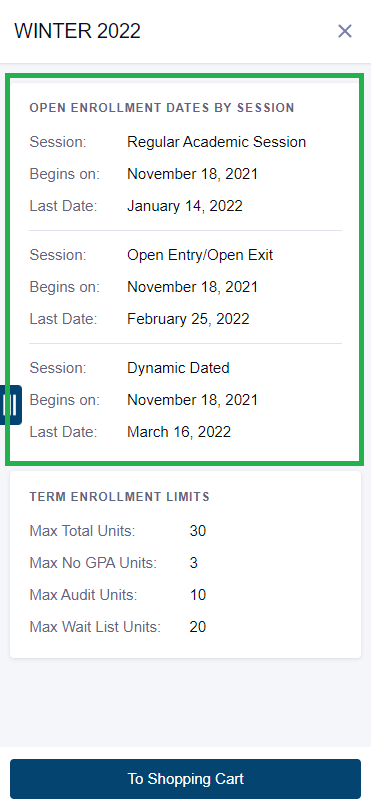Image resolution: width=371 pixels, height=808 pixels.
Task: Select Open Enrollment Dates By Session heading
Action: (x=162, y=108)
